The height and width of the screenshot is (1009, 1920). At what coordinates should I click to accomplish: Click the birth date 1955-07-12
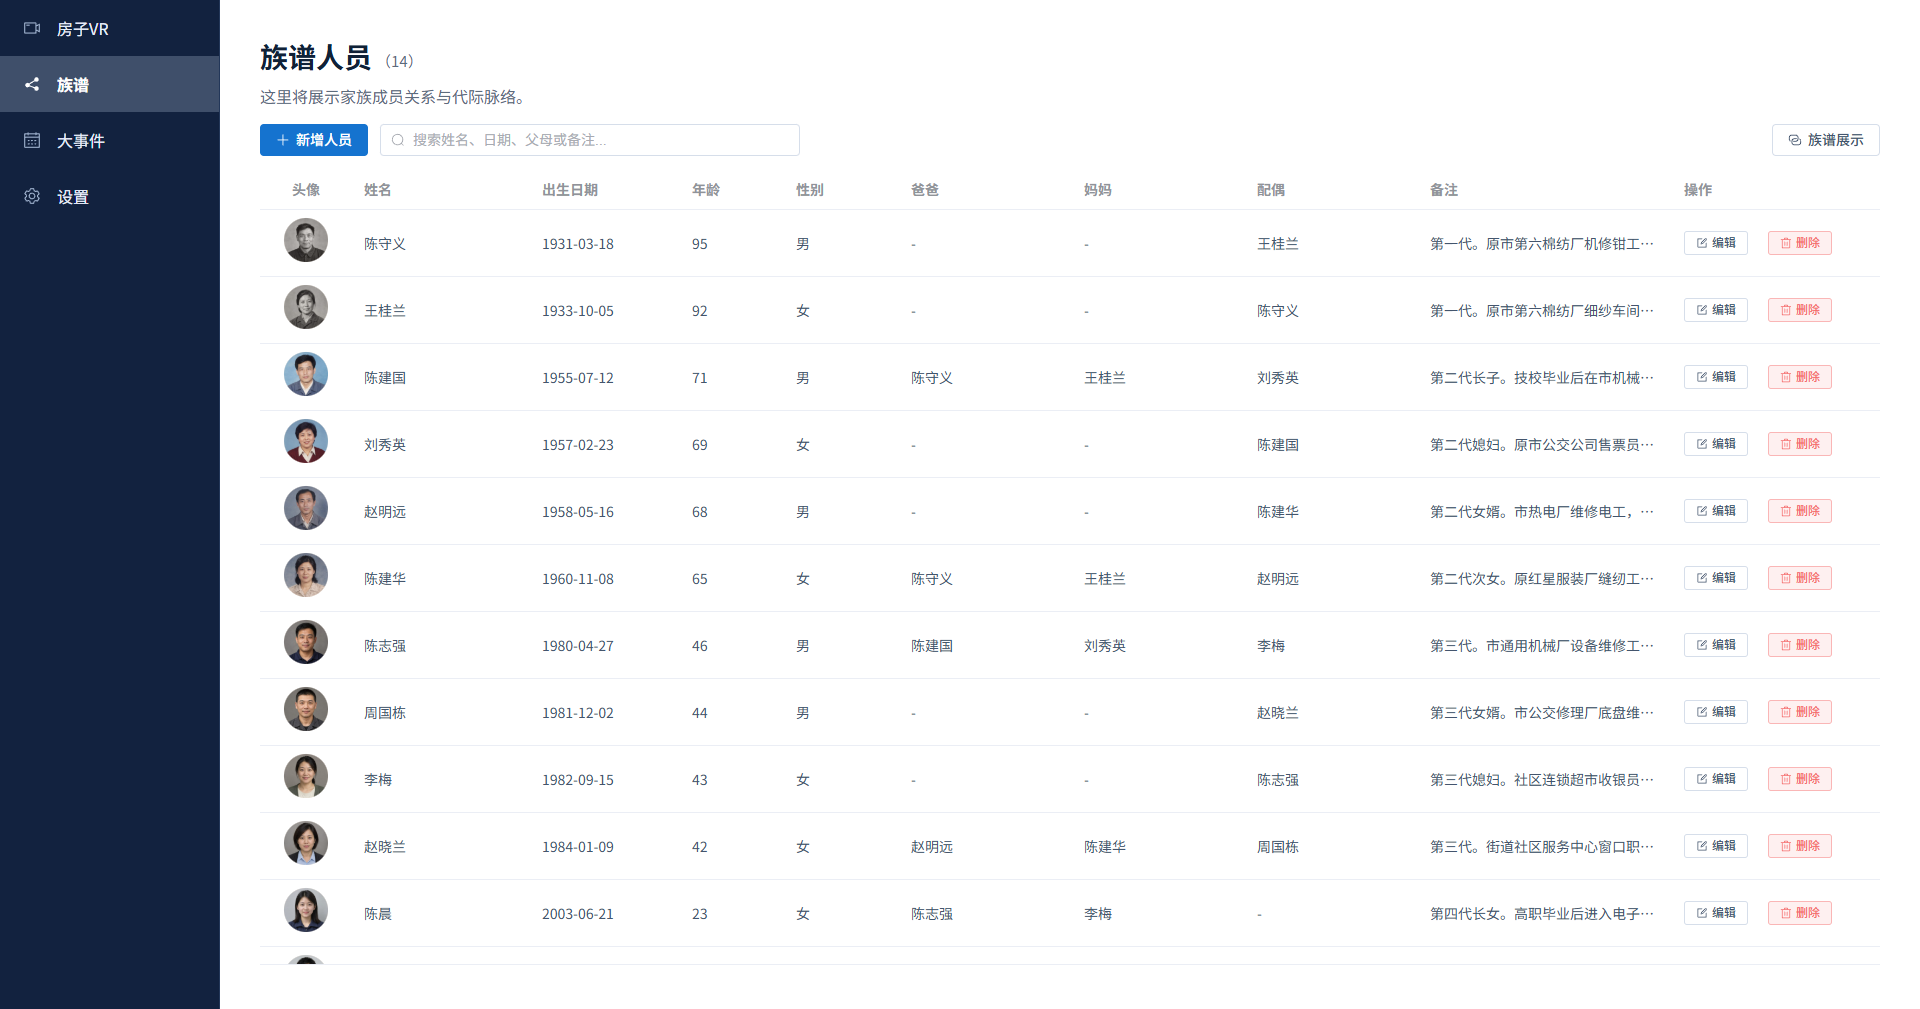point(578,378)
